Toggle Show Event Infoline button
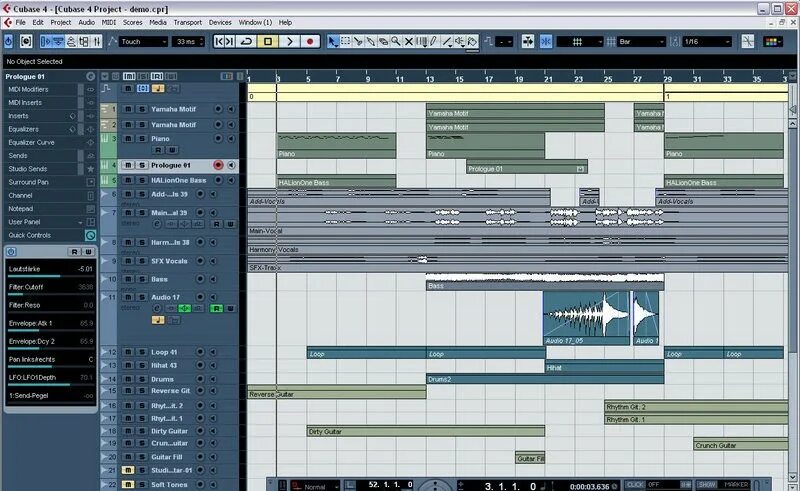Viewport: 800px width, 491px height. click(58, 41)
